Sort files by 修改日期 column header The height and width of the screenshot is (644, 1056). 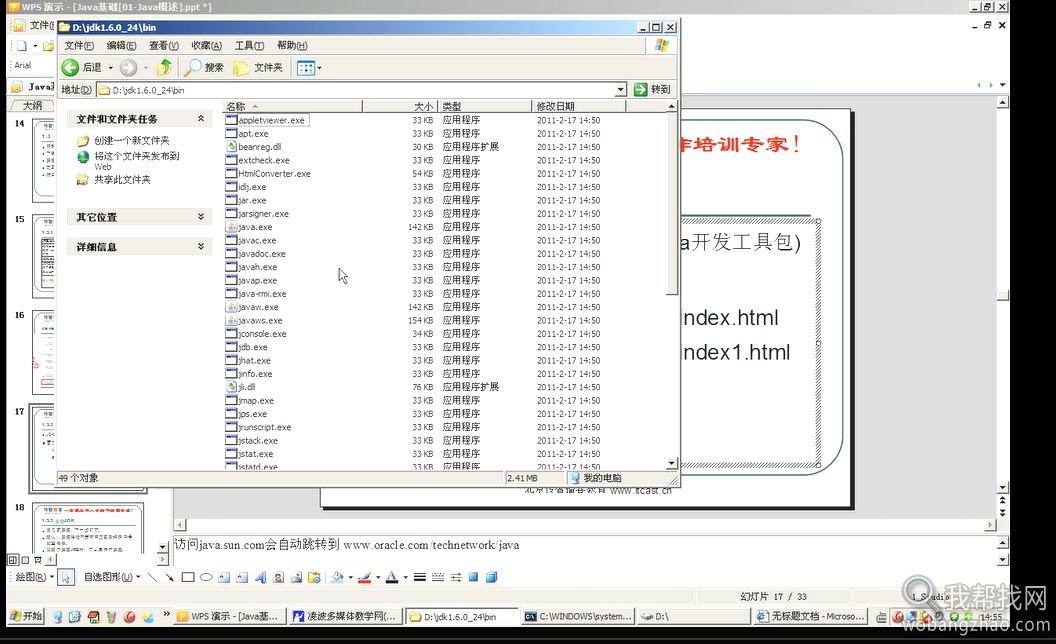(x=579, y=106)
